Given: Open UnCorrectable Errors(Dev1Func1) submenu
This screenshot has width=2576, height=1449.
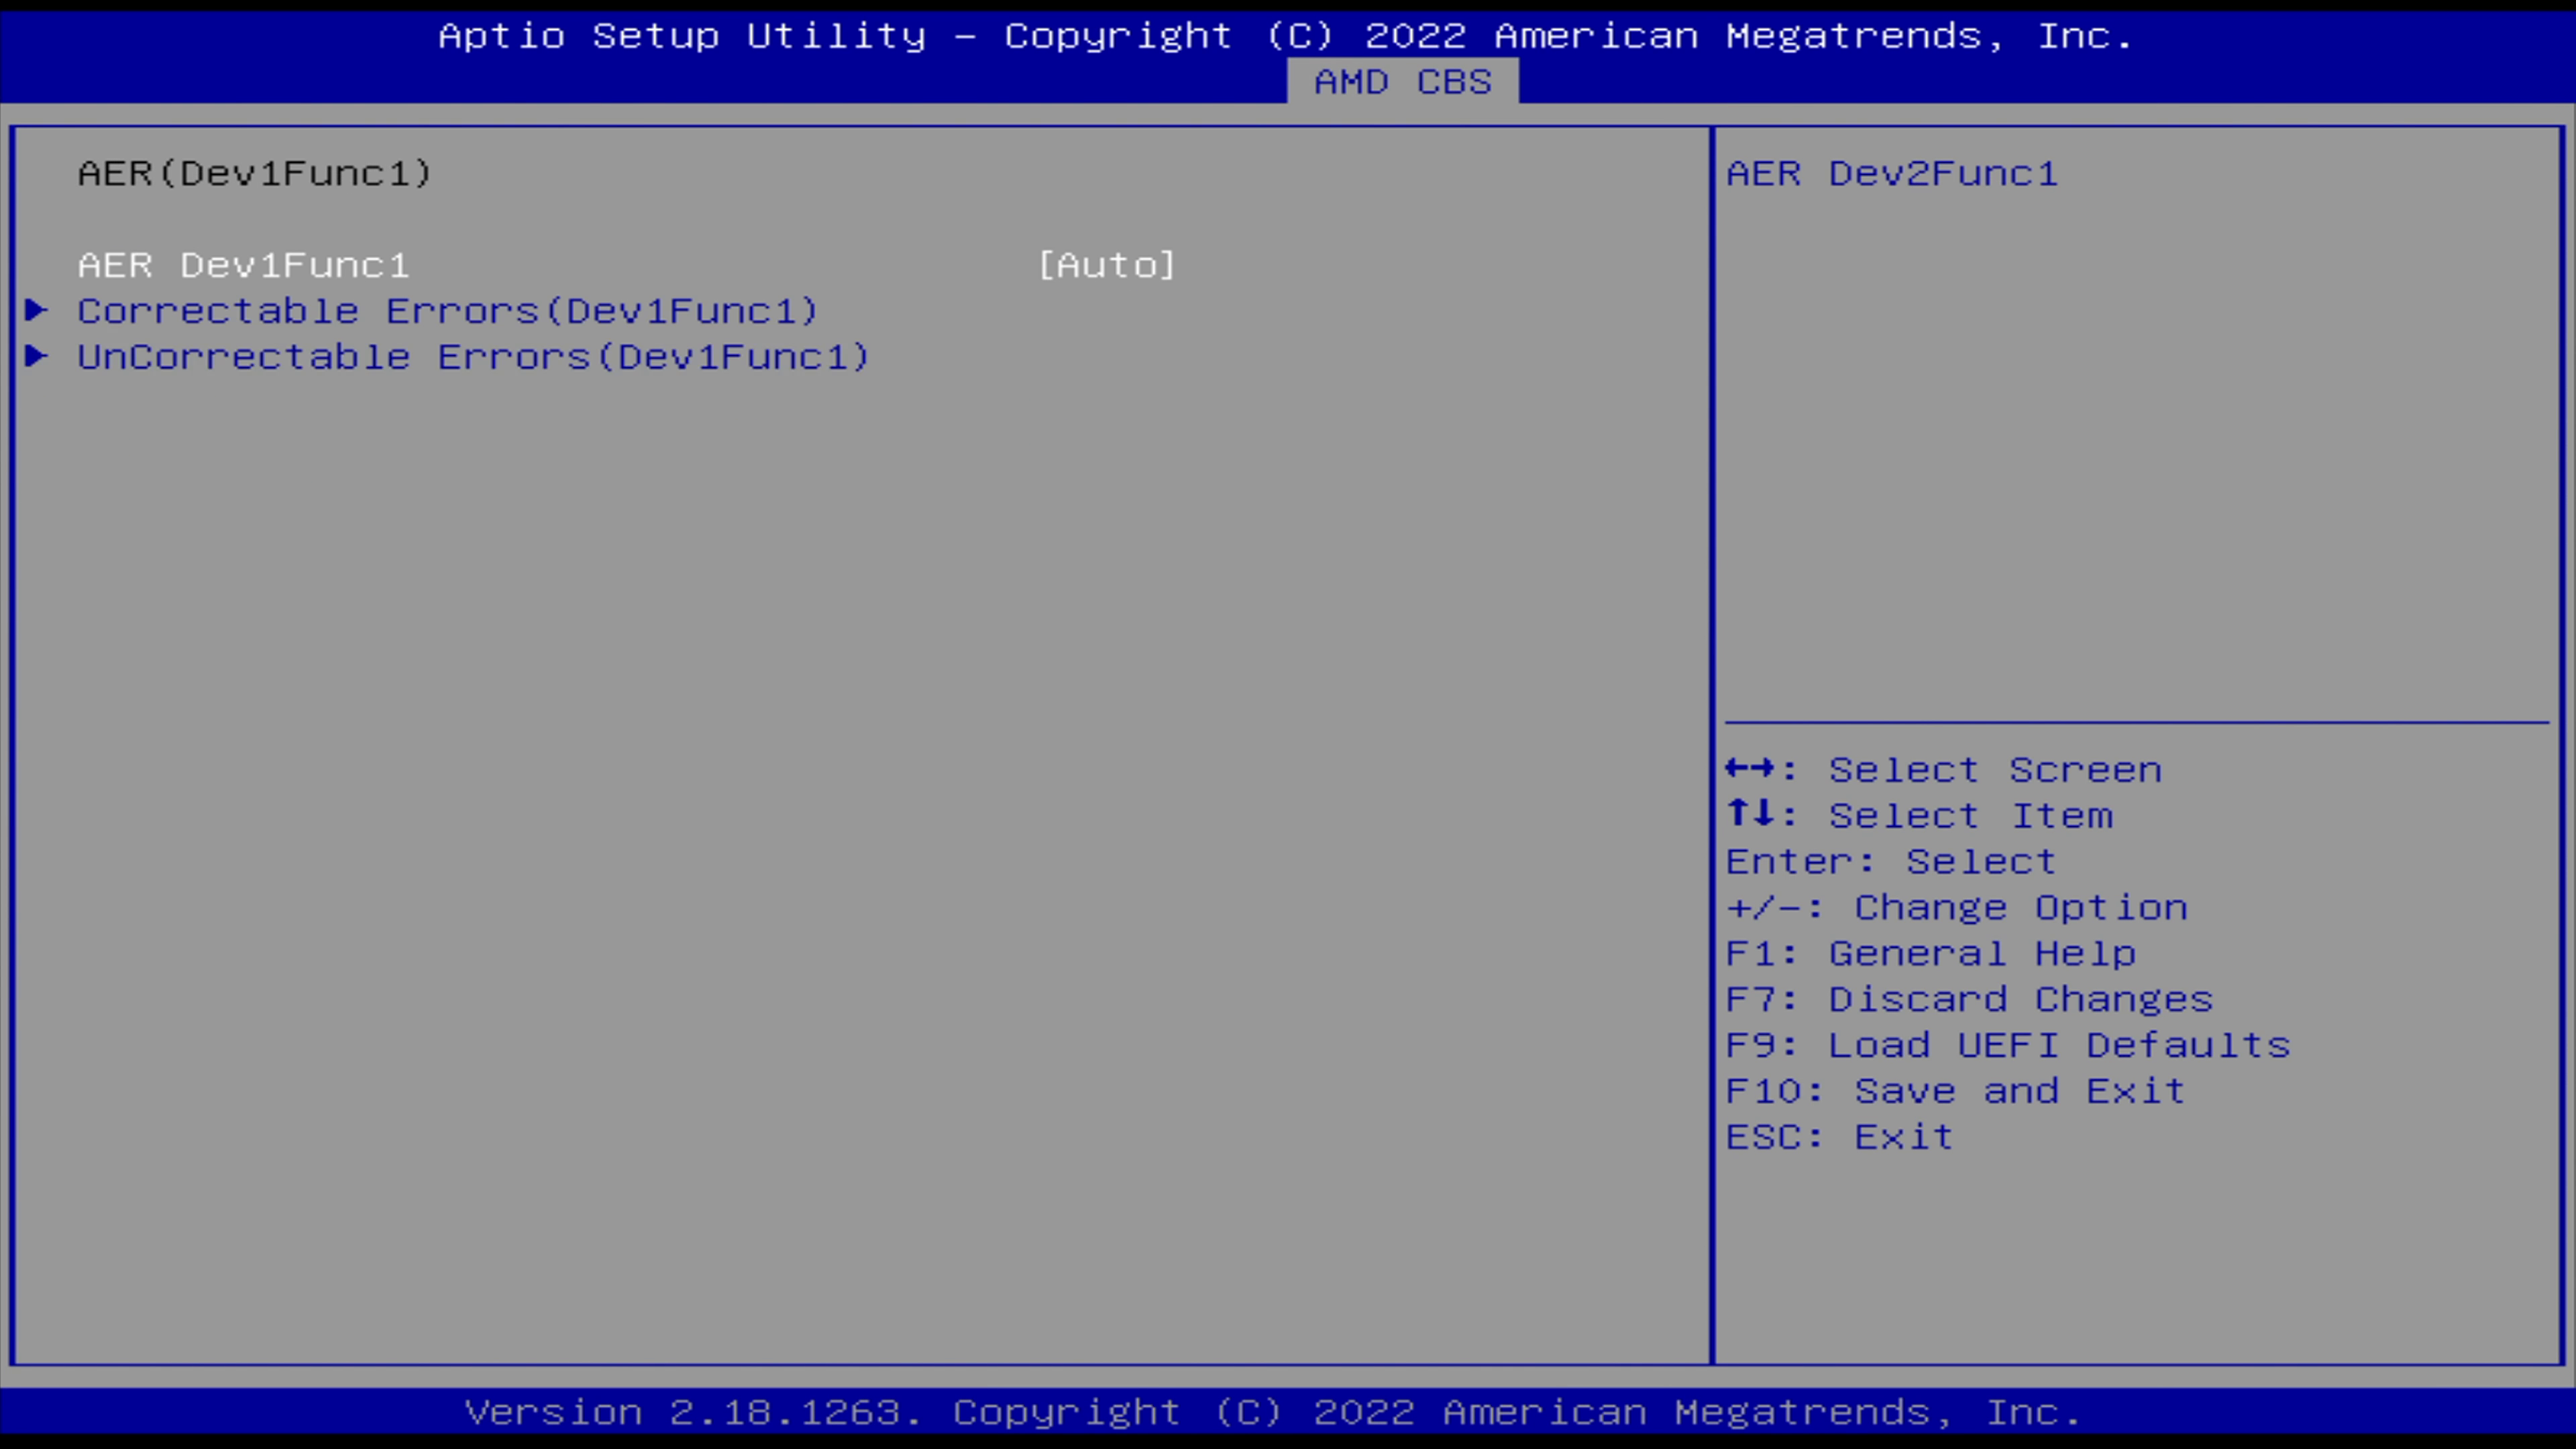Looking at the screenshot, I should (474, 357).
